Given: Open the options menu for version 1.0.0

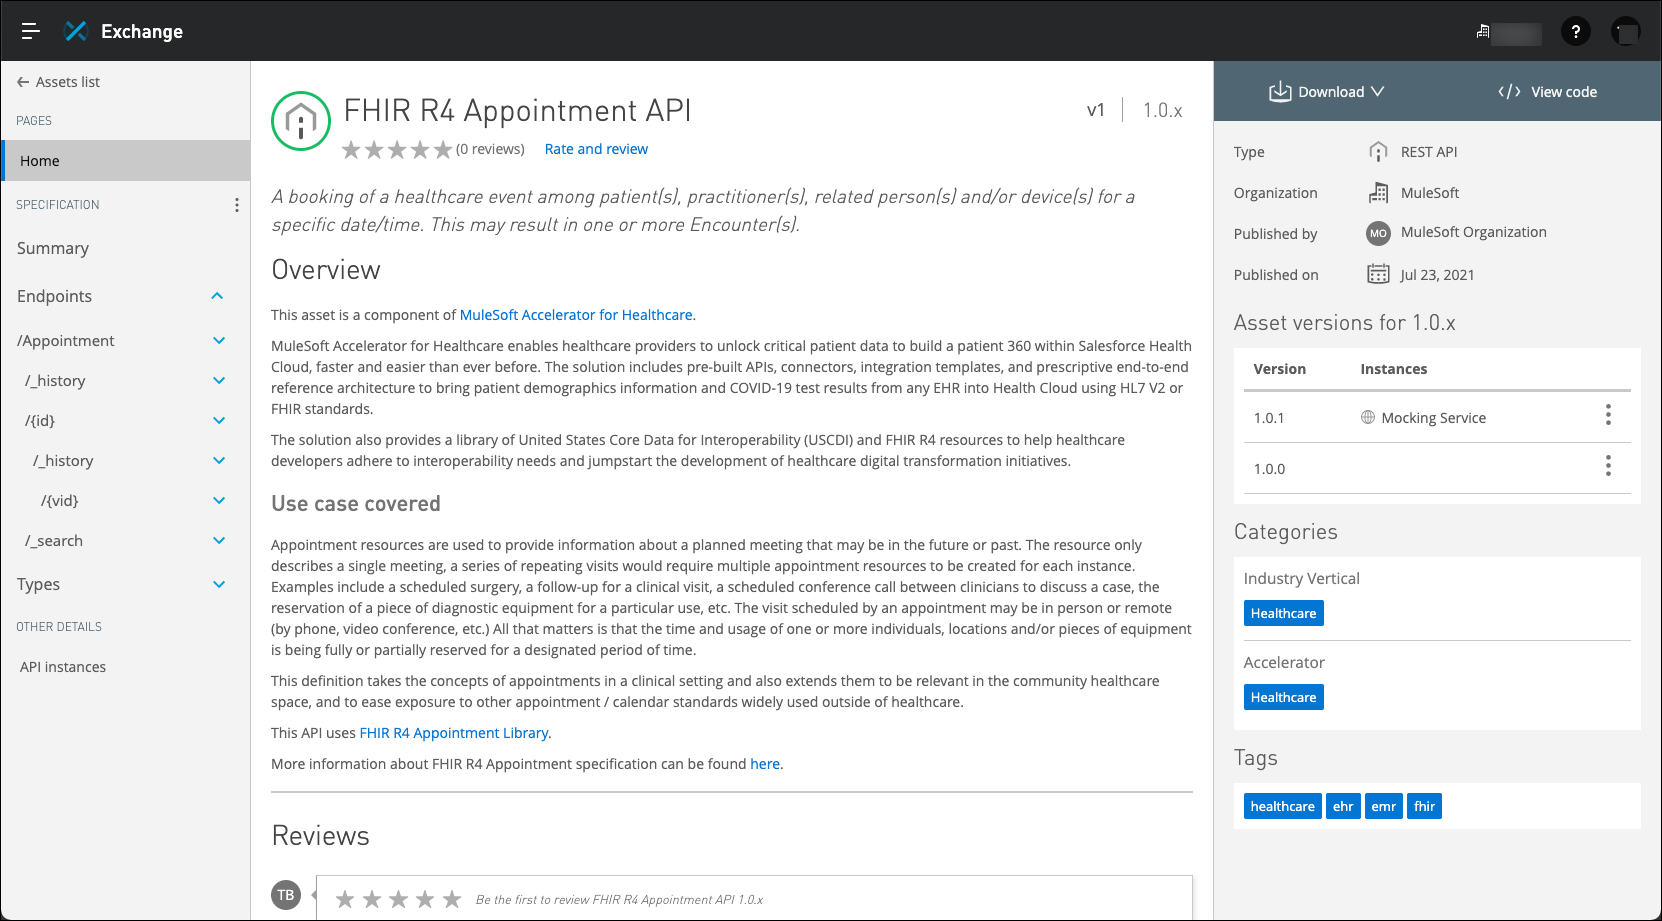Looking at the screenshot, I should pos(1608,466).
